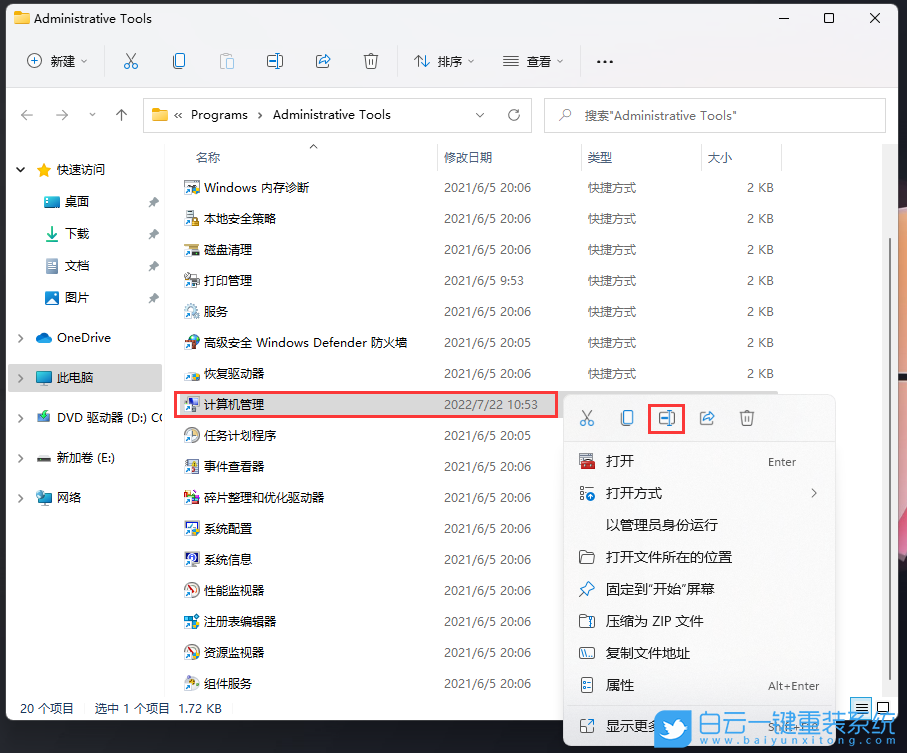Image resolution: width=907 pixels, height=753 pixels.
Task: Open the context menu's rename icon
Action: [666, 418]
